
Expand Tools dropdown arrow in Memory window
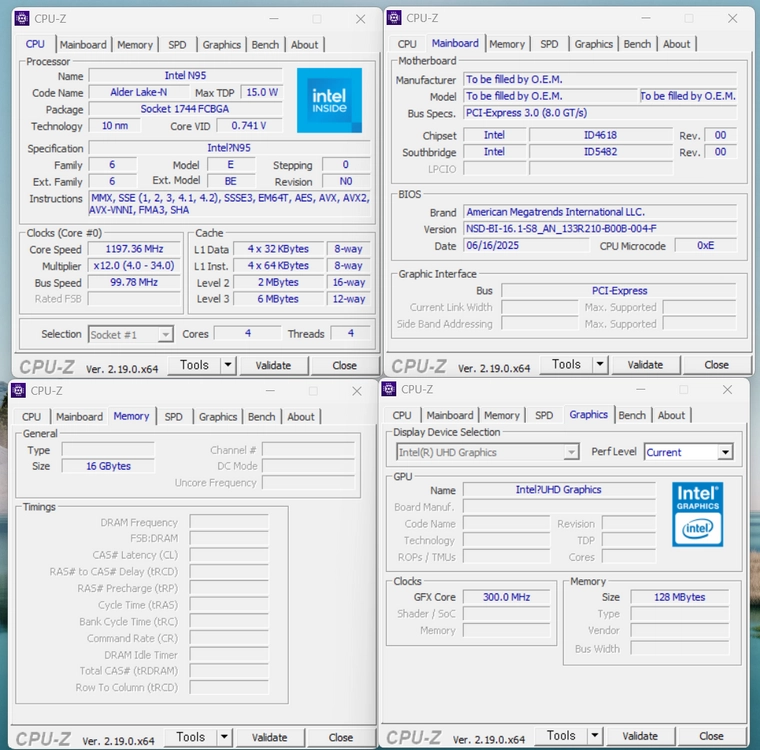[224, 737]
